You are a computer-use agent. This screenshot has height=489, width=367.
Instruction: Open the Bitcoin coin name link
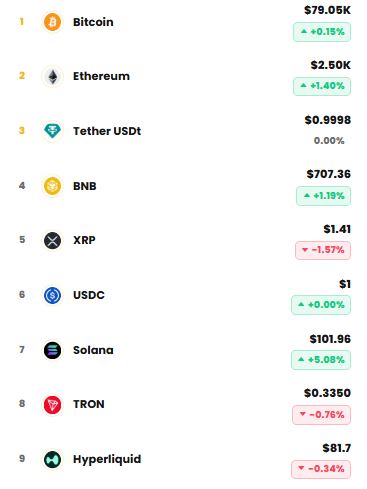93,22
